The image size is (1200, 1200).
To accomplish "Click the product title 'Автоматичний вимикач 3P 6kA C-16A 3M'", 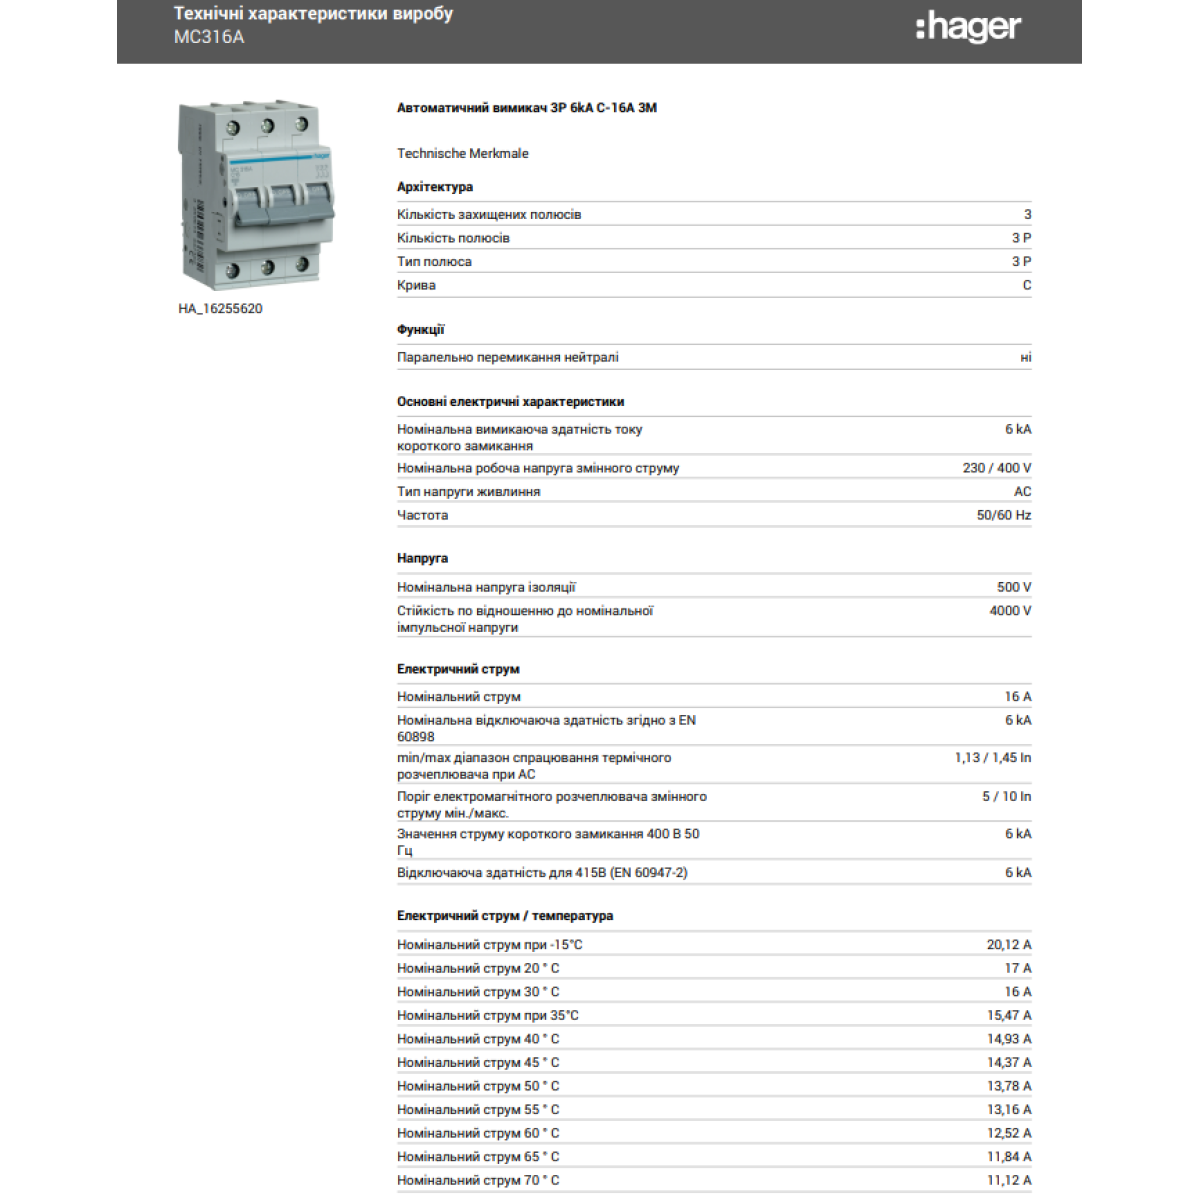I will (527, 108).
